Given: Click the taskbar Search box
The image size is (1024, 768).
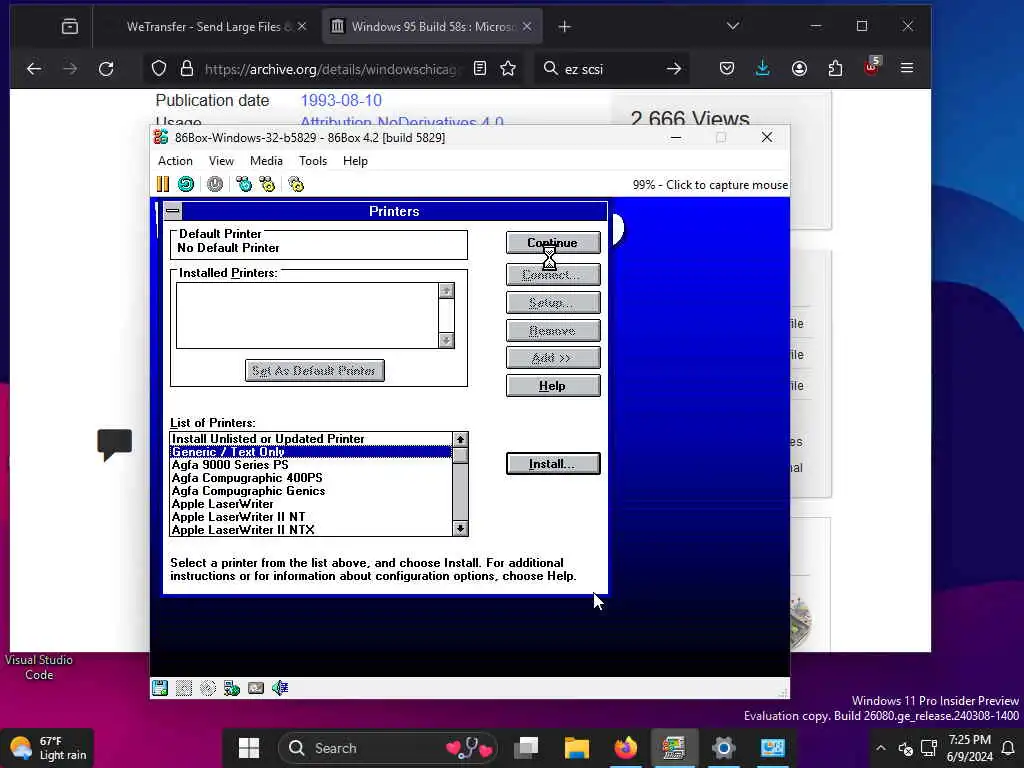Looking at the screenshot, I should click(x=388, y=748).
